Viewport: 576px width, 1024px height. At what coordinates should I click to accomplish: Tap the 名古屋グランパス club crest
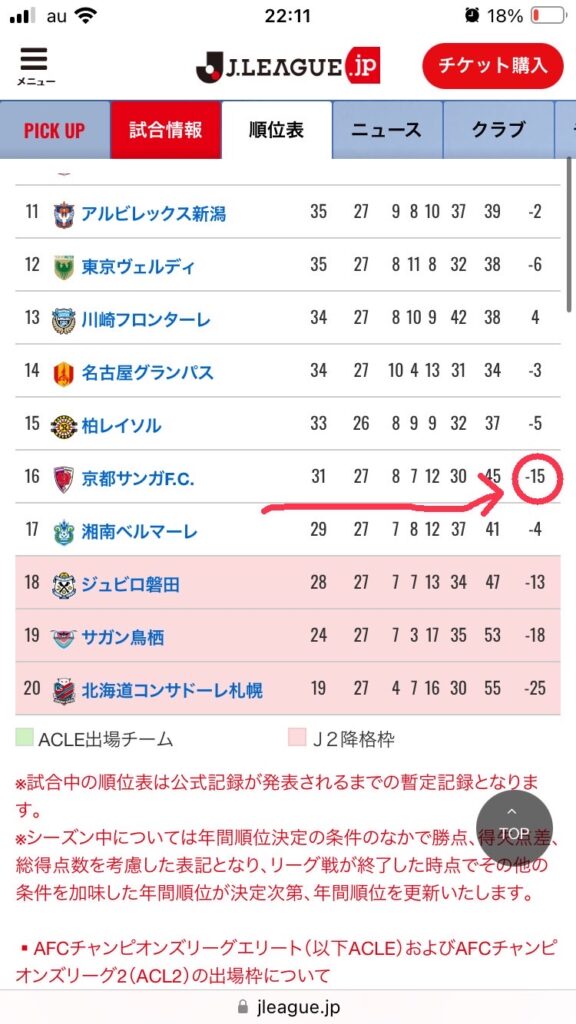63,374
